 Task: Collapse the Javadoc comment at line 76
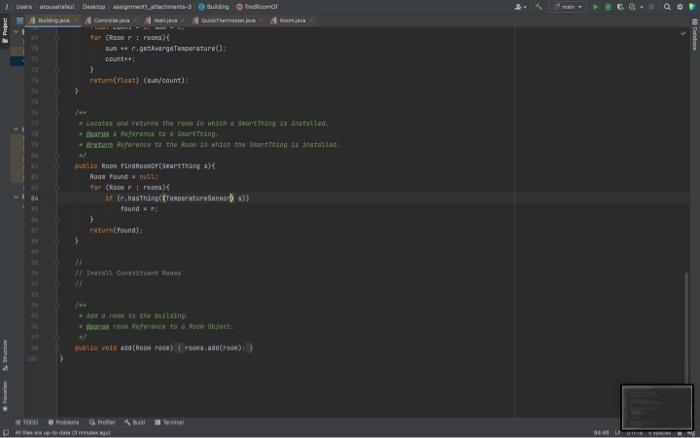(57, 113)
